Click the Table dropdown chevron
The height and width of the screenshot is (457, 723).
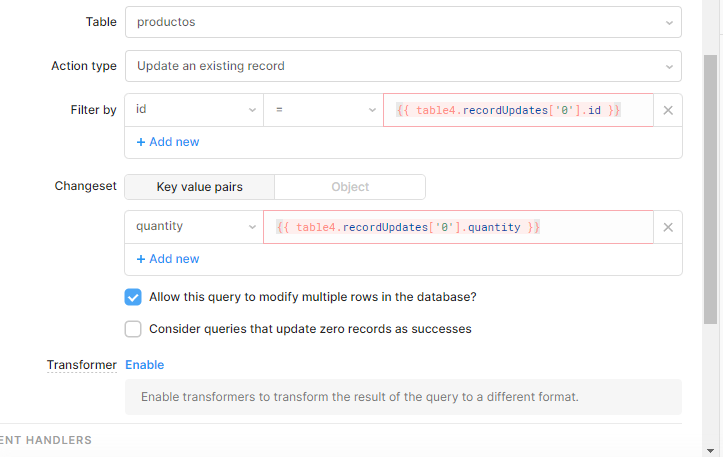point(669,23)
